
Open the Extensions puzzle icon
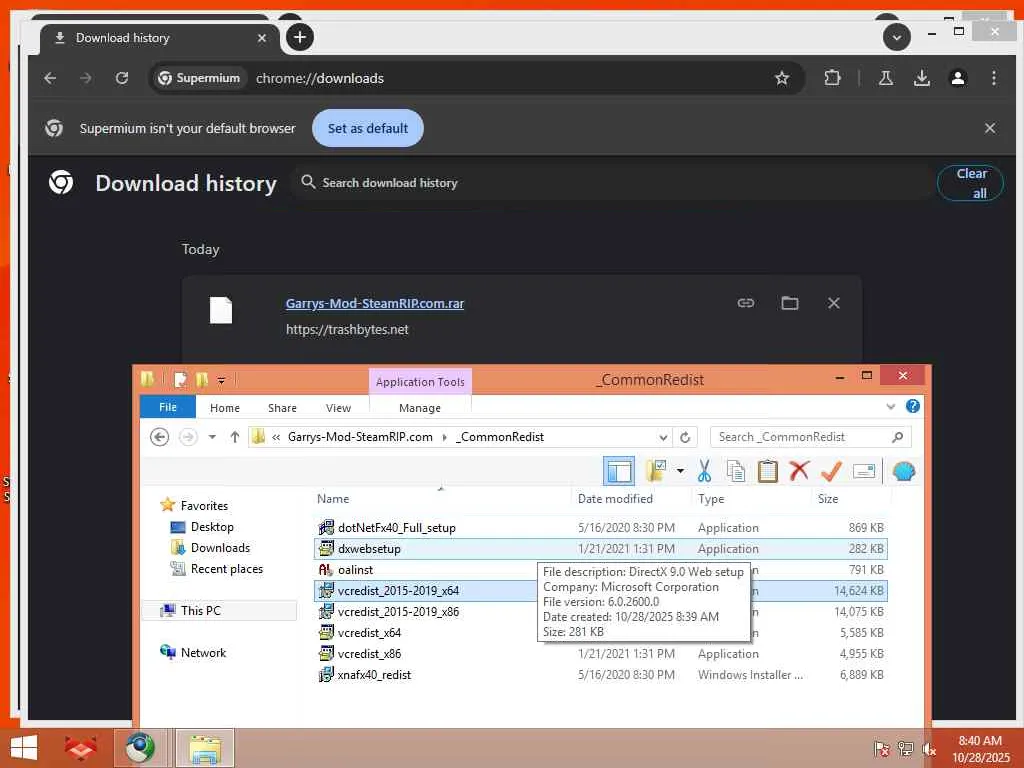(832, 78)
